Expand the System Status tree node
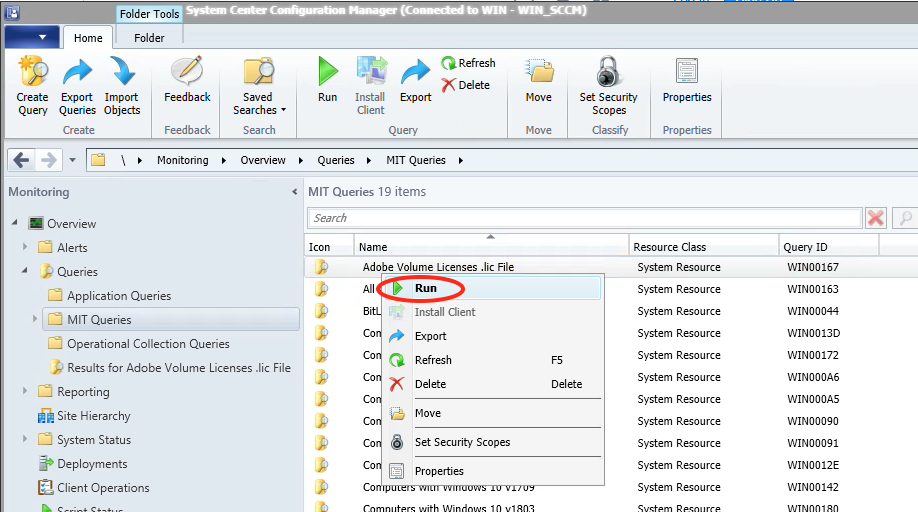This screenshot has width=918, height=512. (x=25, y=438)
